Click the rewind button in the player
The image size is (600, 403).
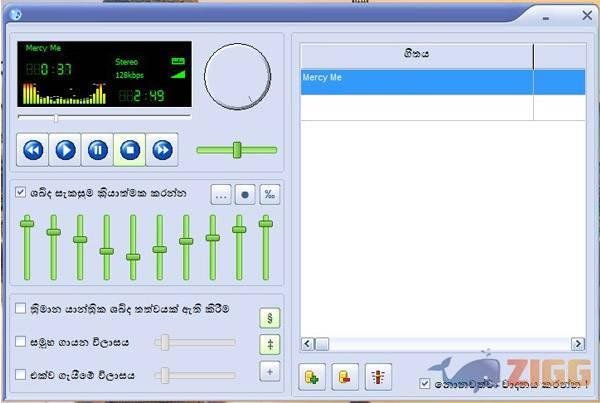[x=33, y=150]
